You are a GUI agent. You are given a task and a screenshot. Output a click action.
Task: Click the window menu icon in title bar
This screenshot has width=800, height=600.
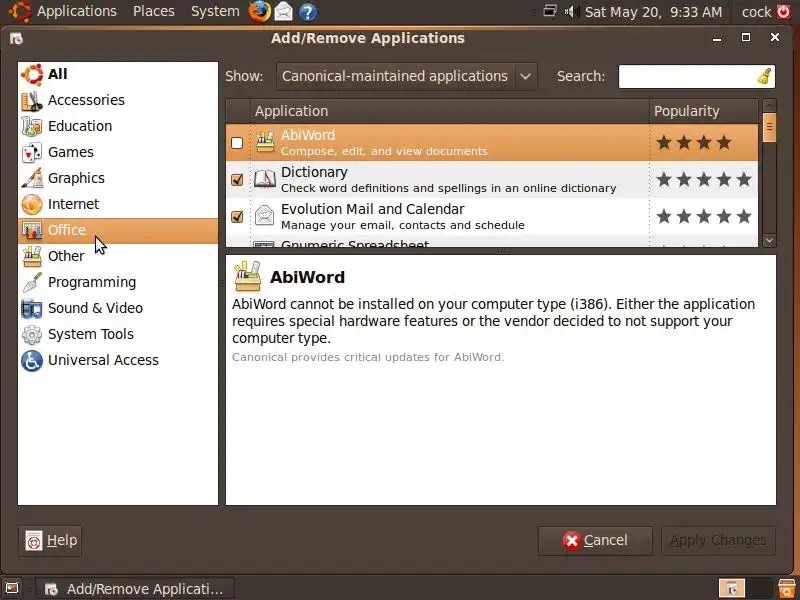point(16,38)
